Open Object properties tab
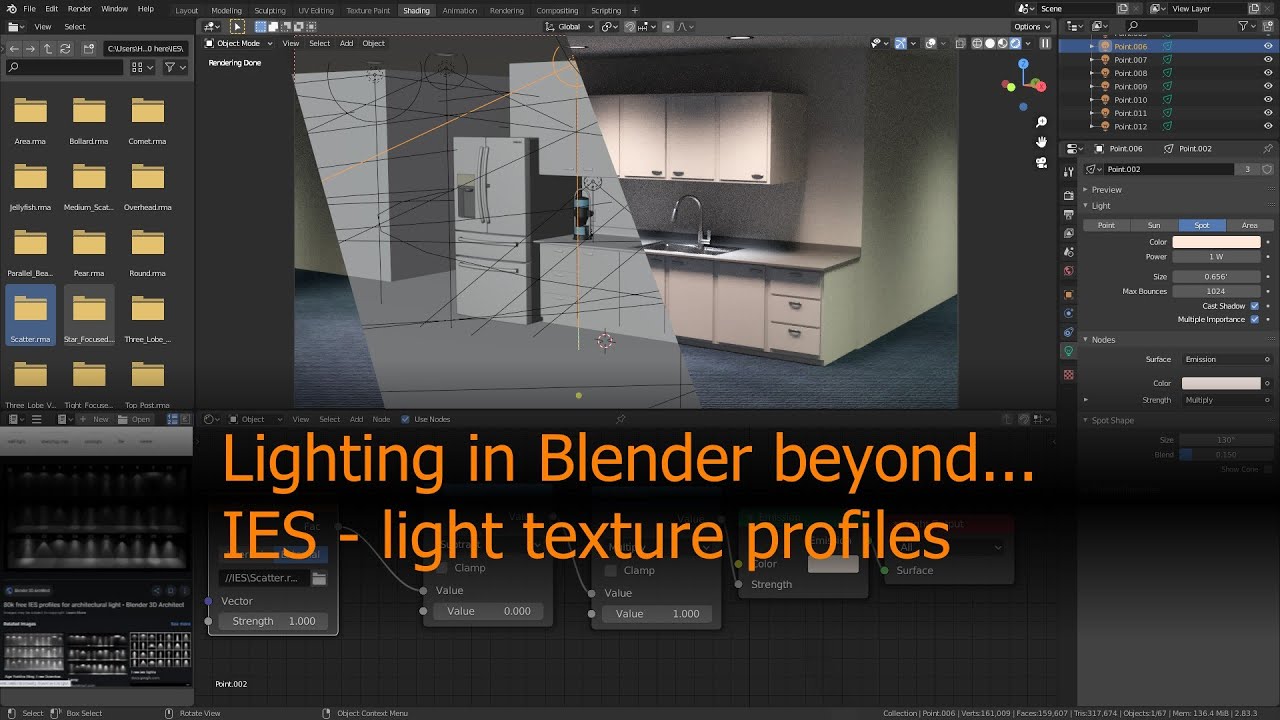 [x=1068, y=295]
